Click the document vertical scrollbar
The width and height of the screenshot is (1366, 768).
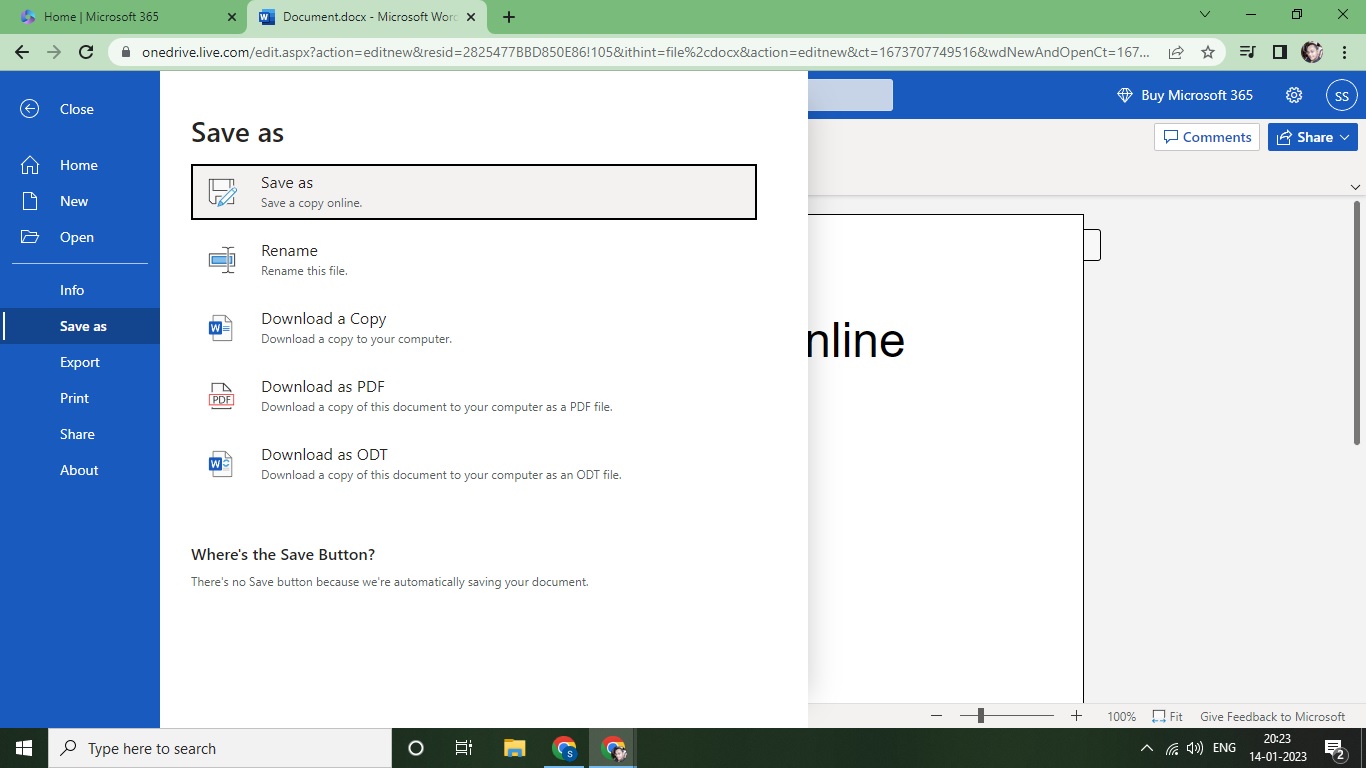(1357, 323)
